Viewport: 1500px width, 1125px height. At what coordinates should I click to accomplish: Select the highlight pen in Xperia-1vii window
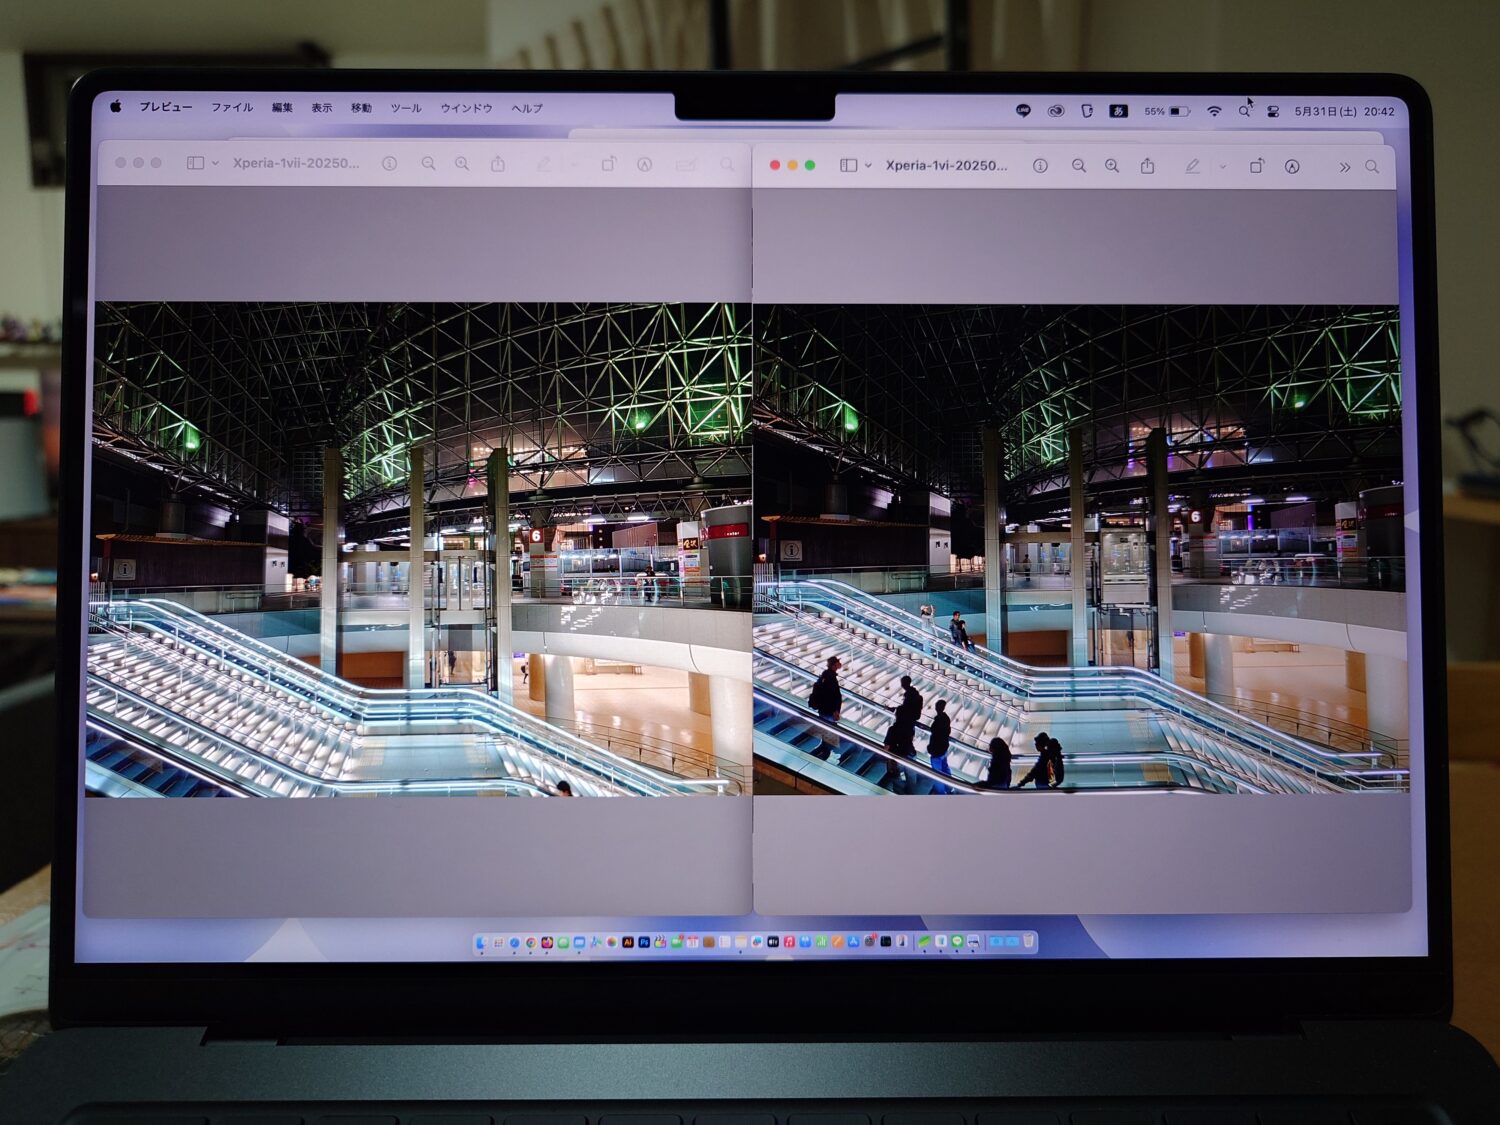click(543, 163)
